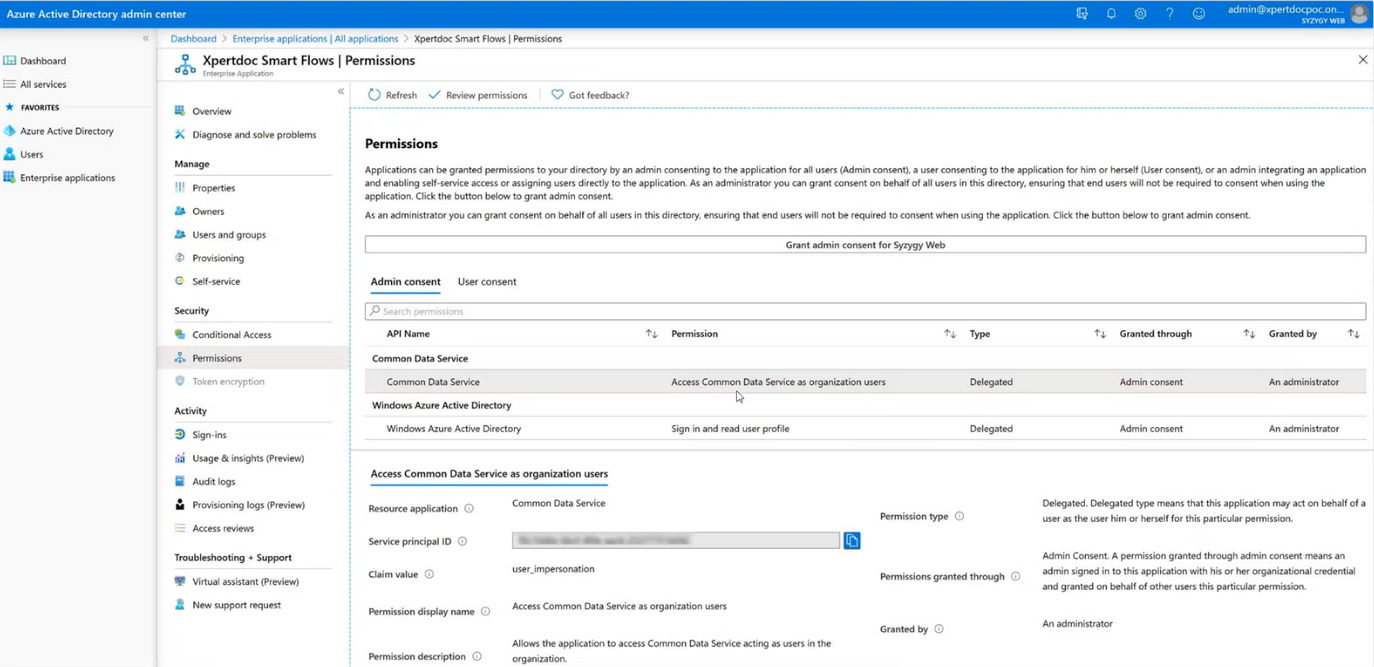
Task: Click info icon next to Service principal ID
Action: pyautogui.click(x=462, y=542)
